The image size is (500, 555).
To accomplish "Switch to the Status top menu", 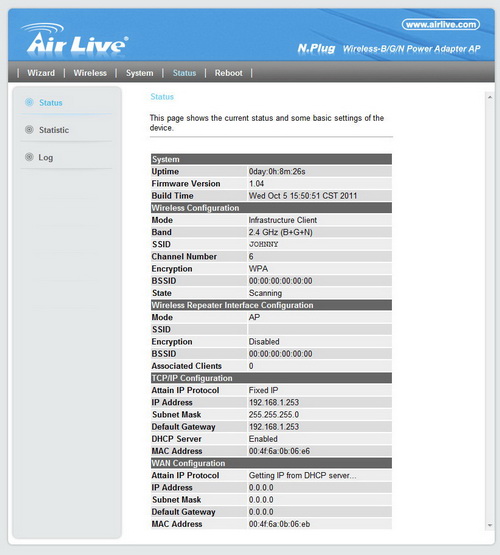I will pyautogui.click(x=184, y=73).
